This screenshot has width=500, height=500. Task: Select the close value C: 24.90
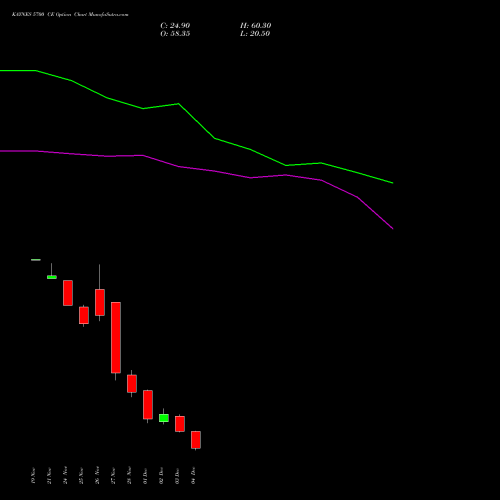[x=175, y=26]
